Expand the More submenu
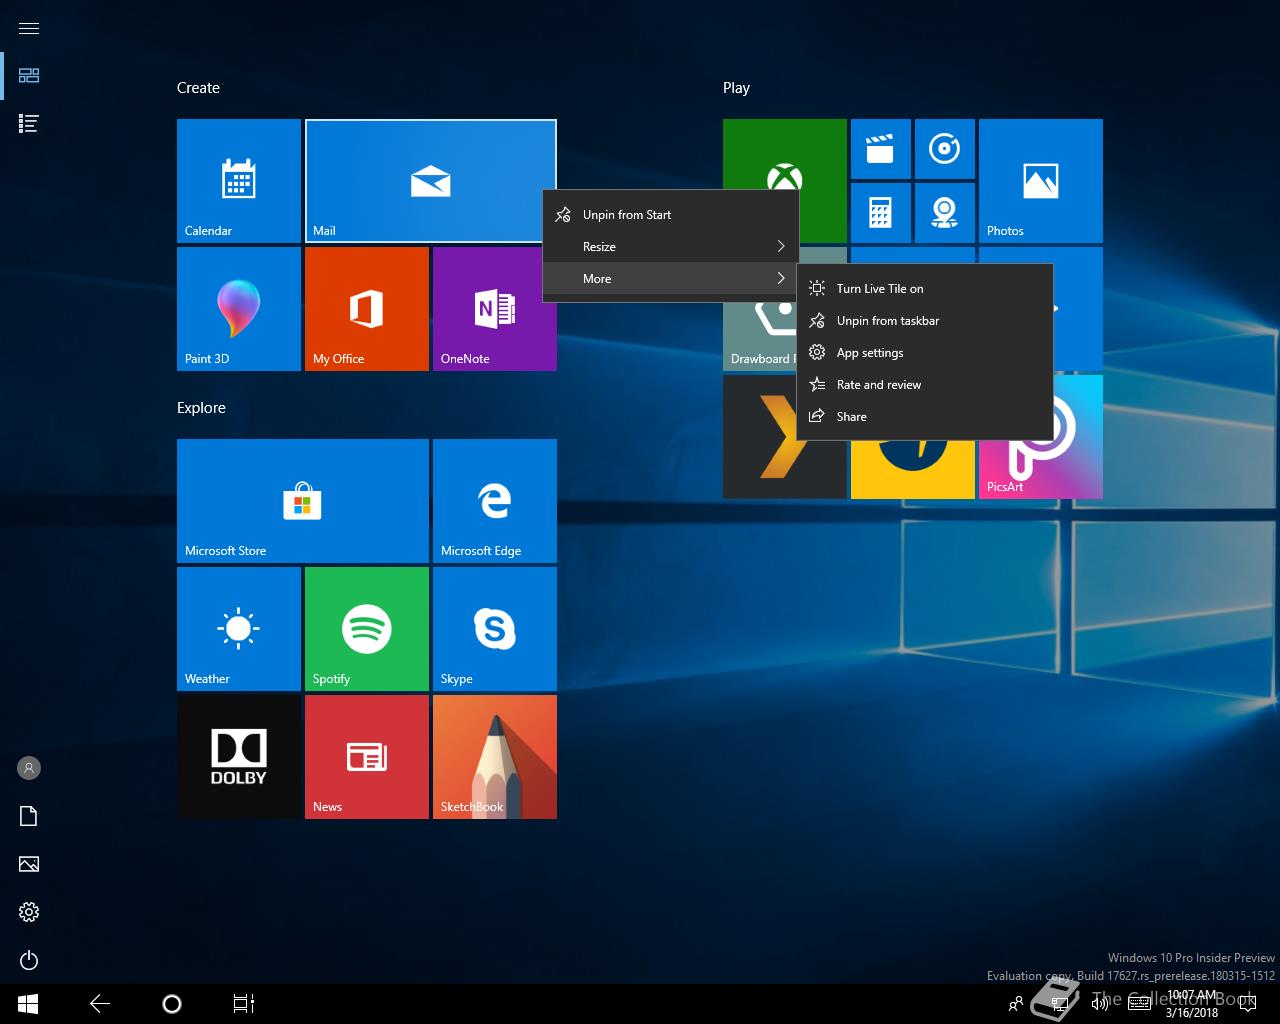The image size is (1280, 1024). 671,279
